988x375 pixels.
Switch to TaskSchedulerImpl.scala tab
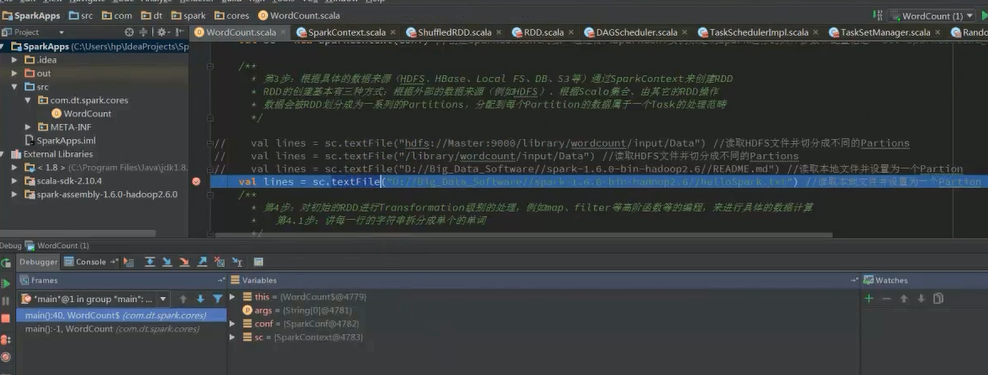[758, 32]
